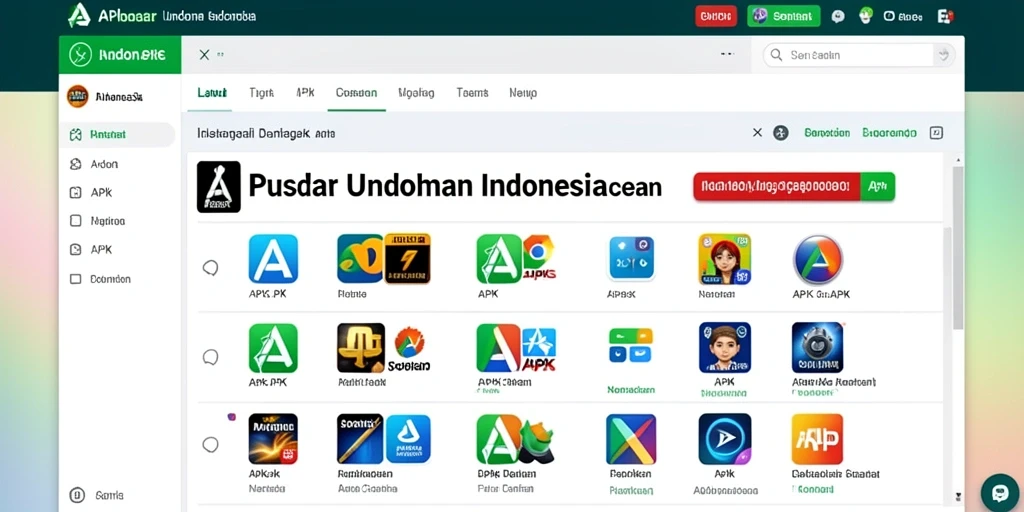Screen dimensions: 1024x512
Task: Open the Aihonesia profile avatar in sidebar
Action: click(x=78, y=97)
